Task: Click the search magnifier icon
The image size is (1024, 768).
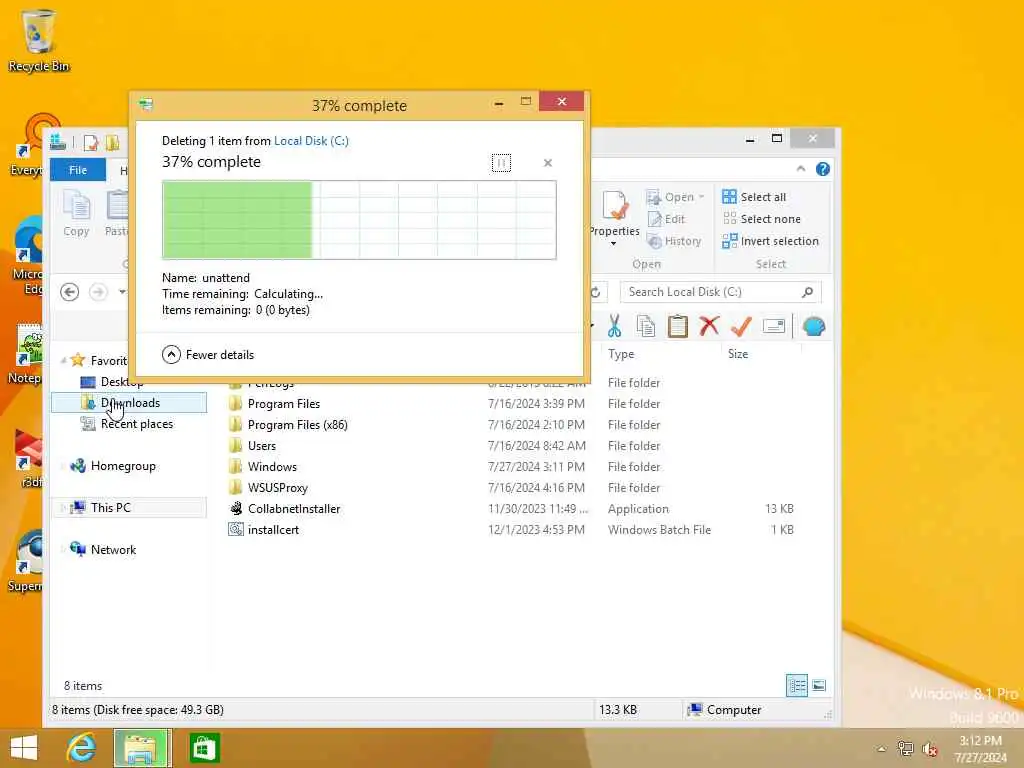Action: pos(808,292)
